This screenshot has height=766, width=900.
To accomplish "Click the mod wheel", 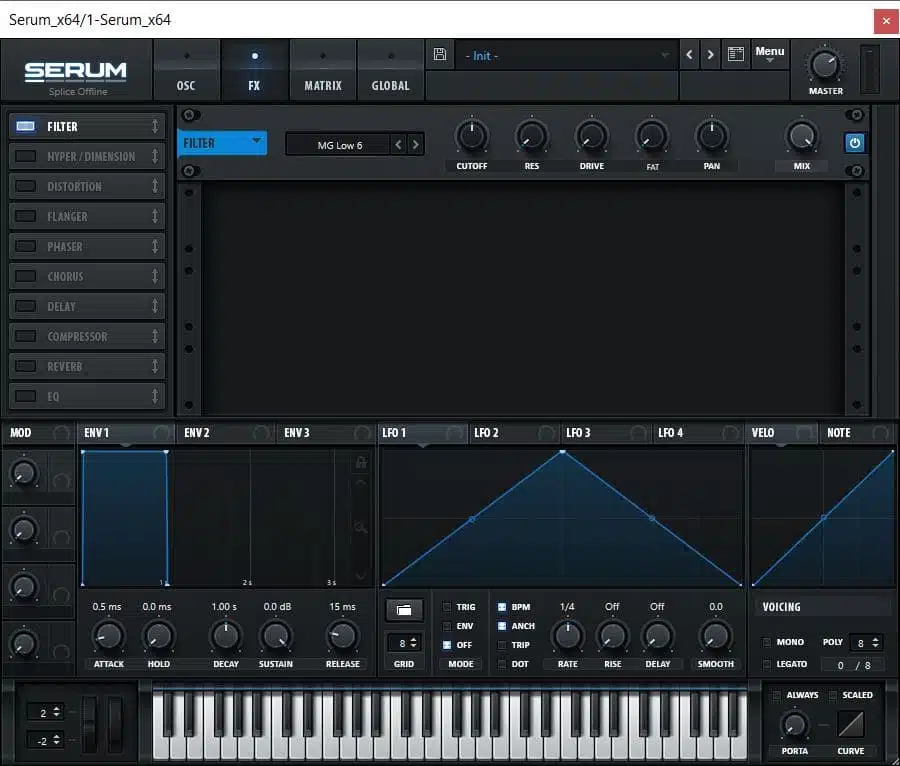I will [115, 724].
